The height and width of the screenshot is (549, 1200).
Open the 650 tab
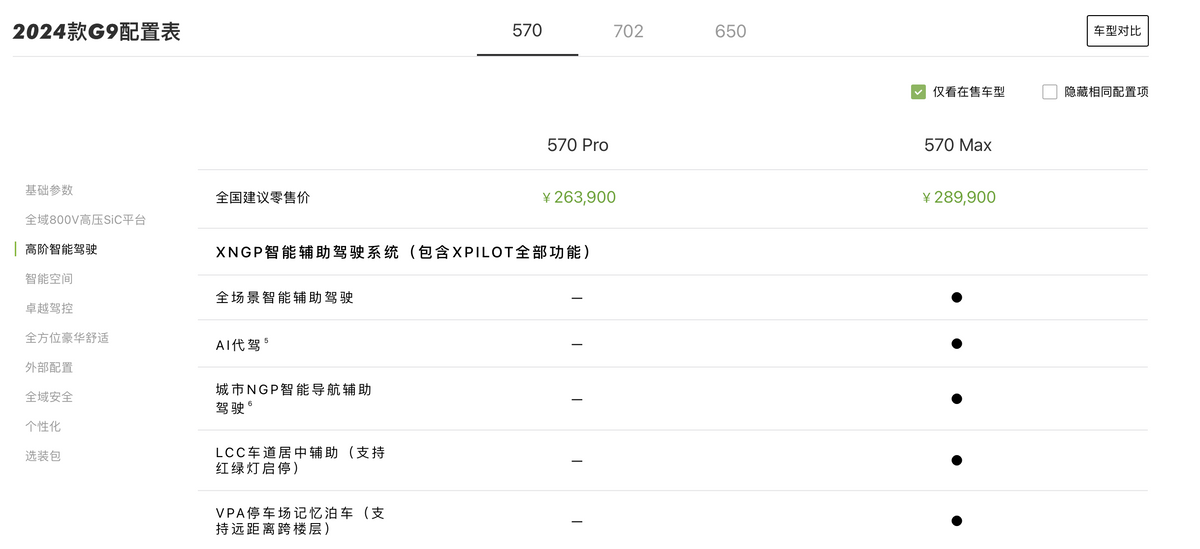click(730, 32)
